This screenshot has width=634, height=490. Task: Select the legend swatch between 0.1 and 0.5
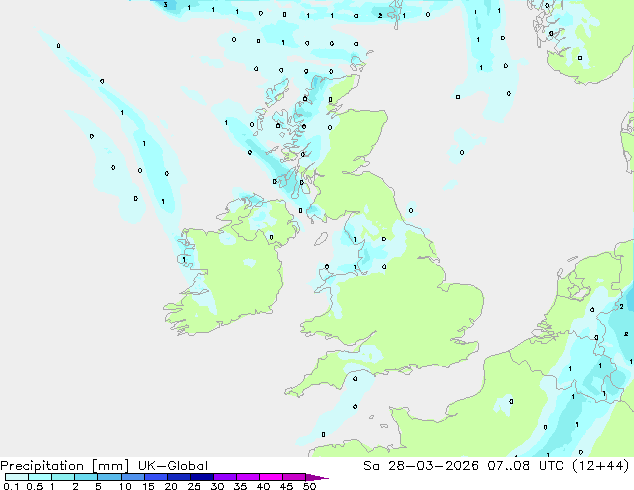click(17, 477)
